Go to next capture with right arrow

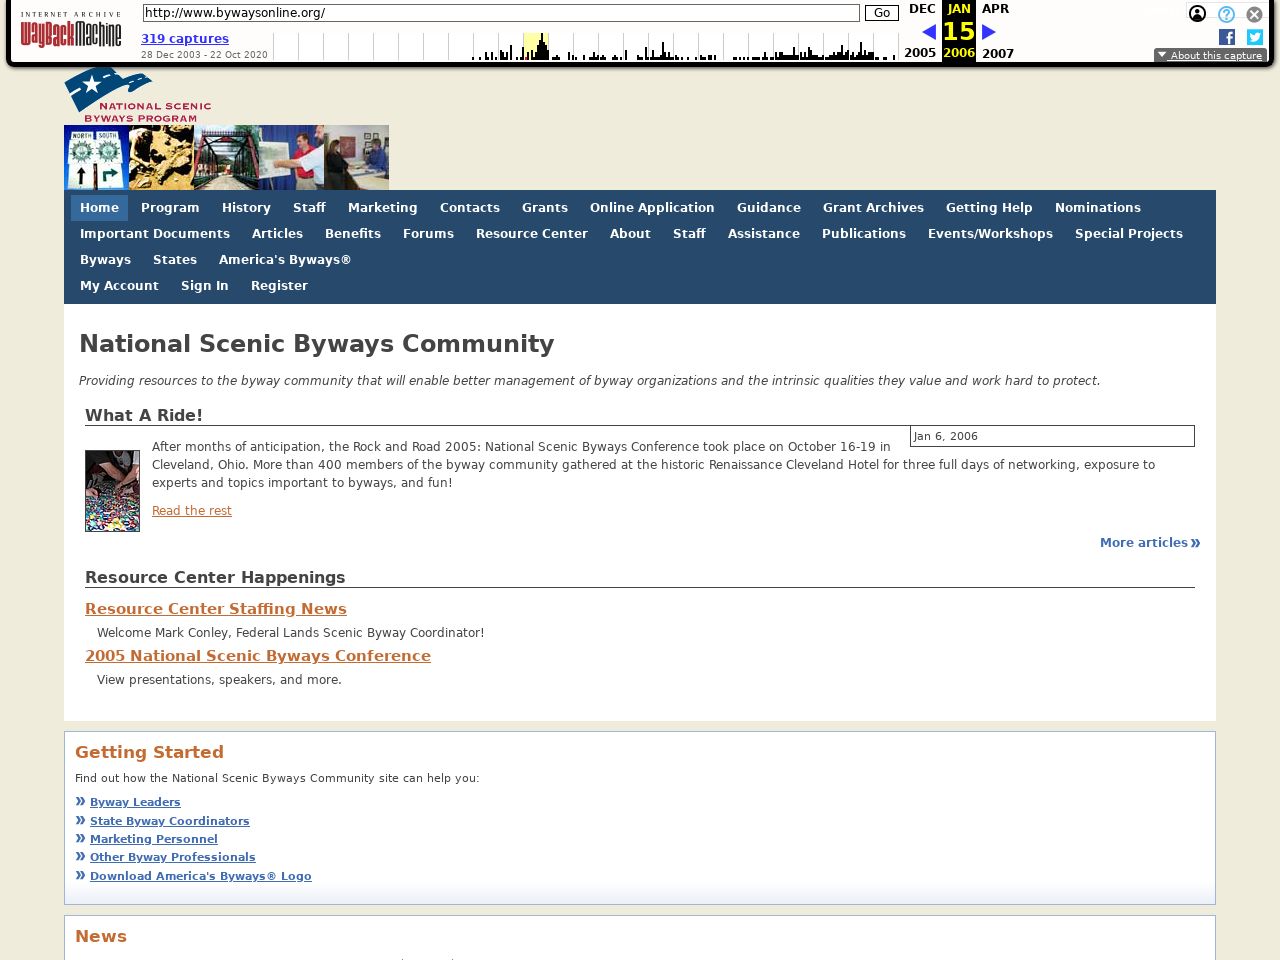(x=989, y=32)
